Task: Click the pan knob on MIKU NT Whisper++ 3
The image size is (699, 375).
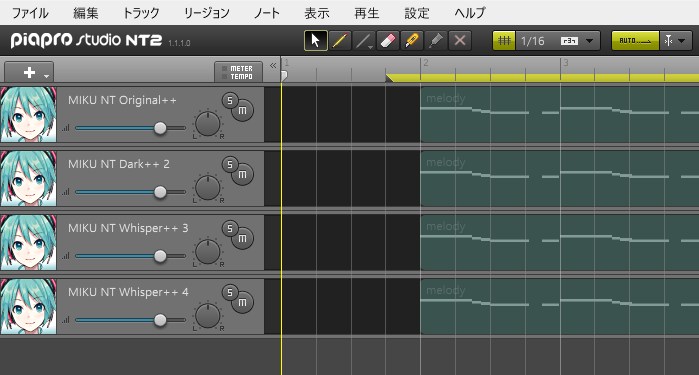Action: coord(208,251)
